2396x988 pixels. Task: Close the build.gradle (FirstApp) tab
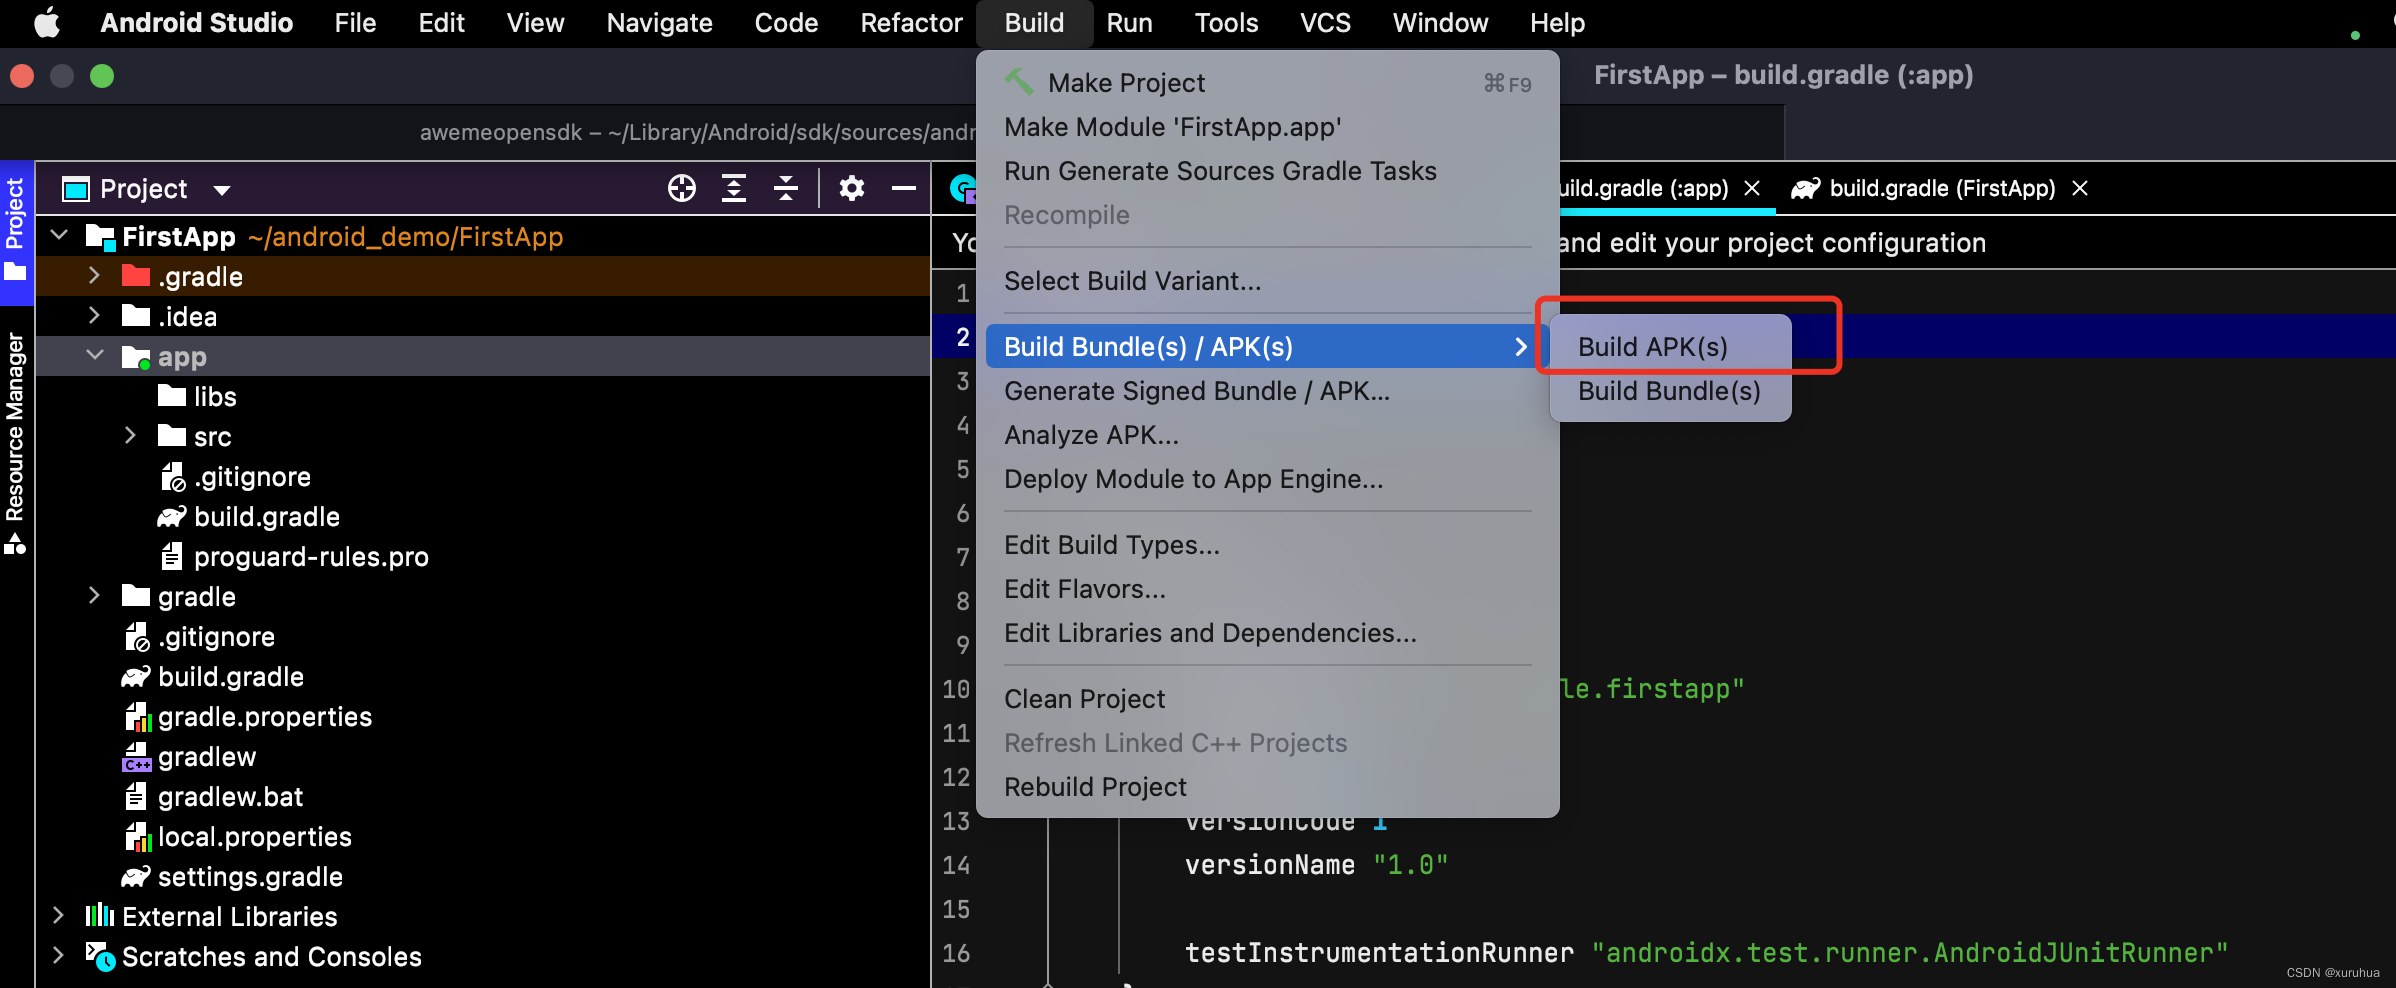pyautogui.click(x=2080, y=188)
